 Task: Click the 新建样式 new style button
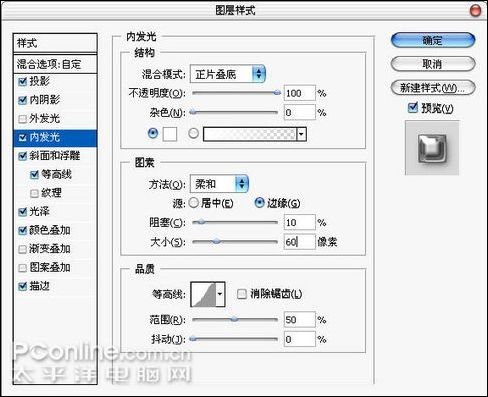[x=433, y=88]
